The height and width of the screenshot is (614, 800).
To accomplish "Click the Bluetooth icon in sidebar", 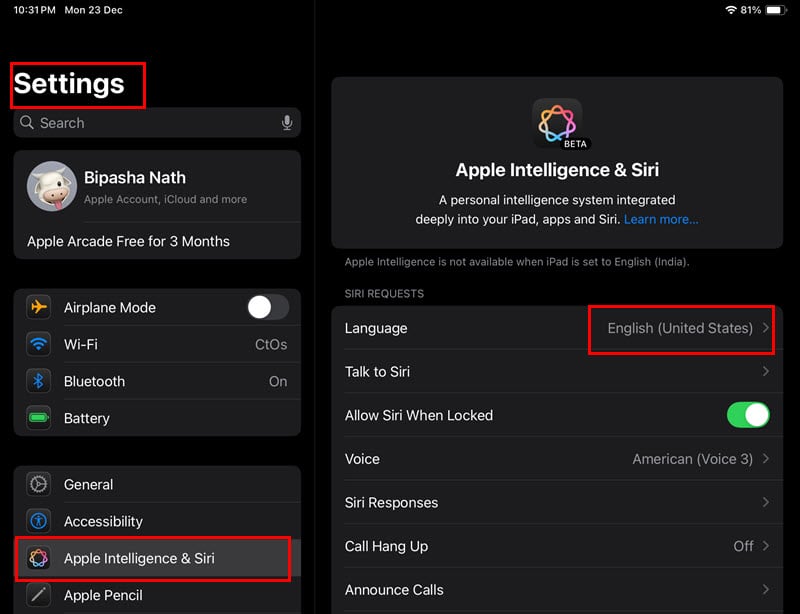I will pos(39,381).
